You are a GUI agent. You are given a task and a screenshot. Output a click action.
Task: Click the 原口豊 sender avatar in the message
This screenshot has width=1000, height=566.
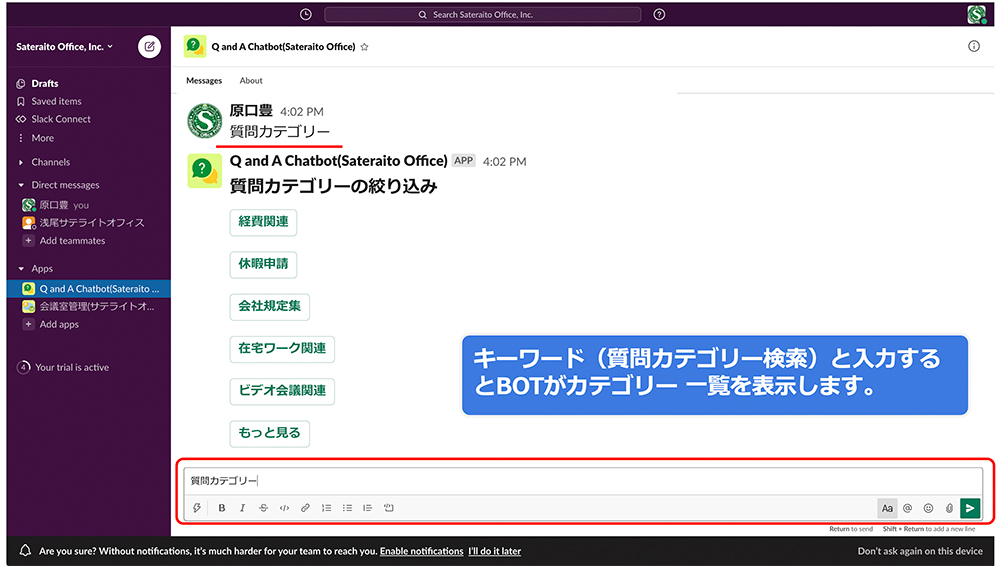pos(205,121)
